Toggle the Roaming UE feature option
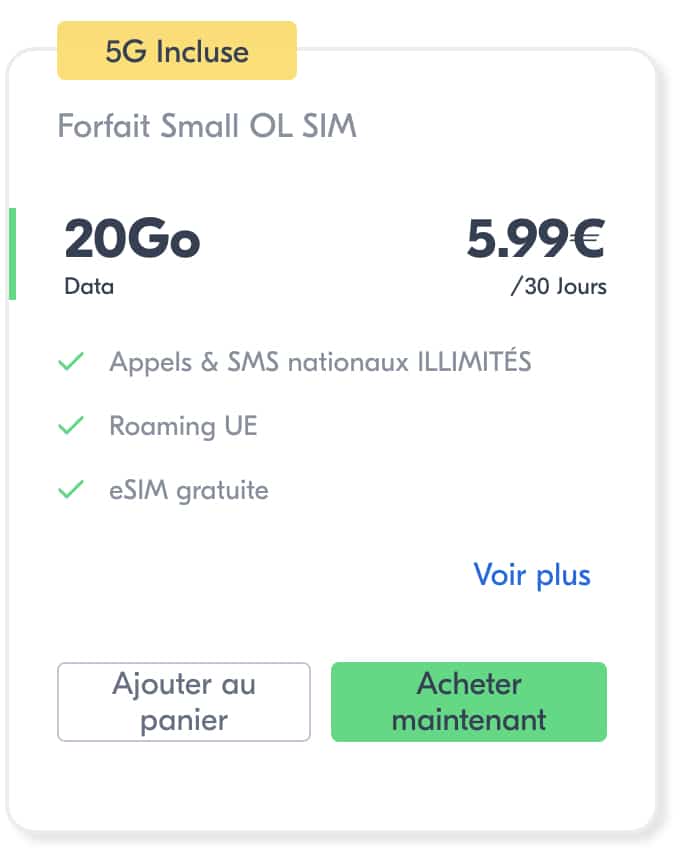 183,425
